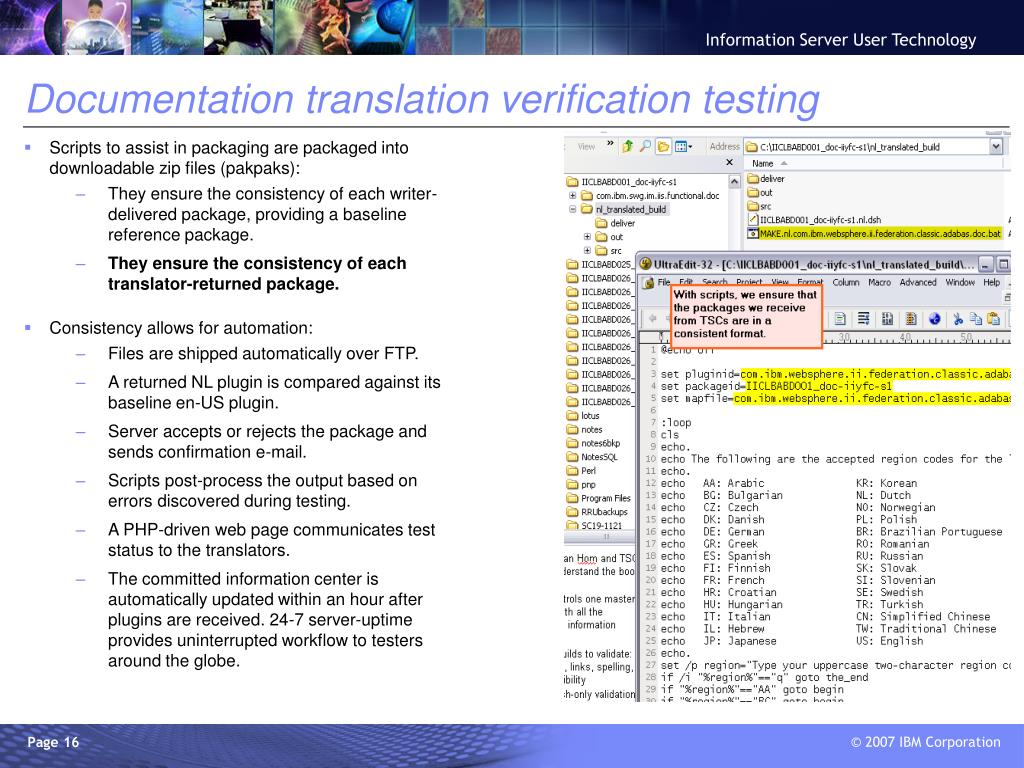Viewport: 1024px width, 768px height.
Task: Toggle the Folders pane icon in Explorer toolbar
Action: click(x=663, y=146)
